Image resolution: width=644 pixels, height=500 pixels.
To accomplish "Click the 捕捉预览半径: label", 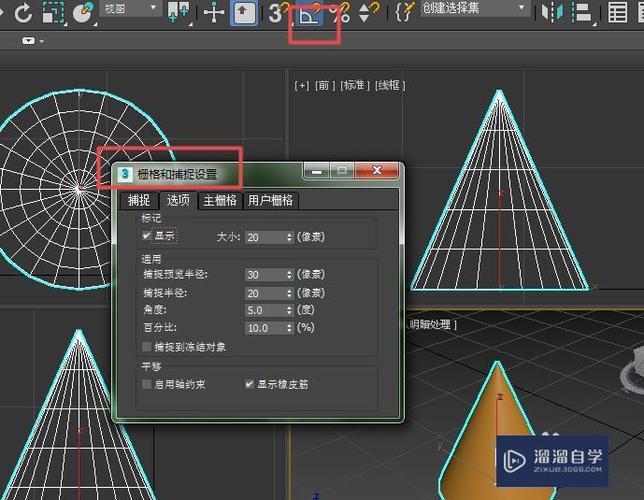I will coord(176,274).
